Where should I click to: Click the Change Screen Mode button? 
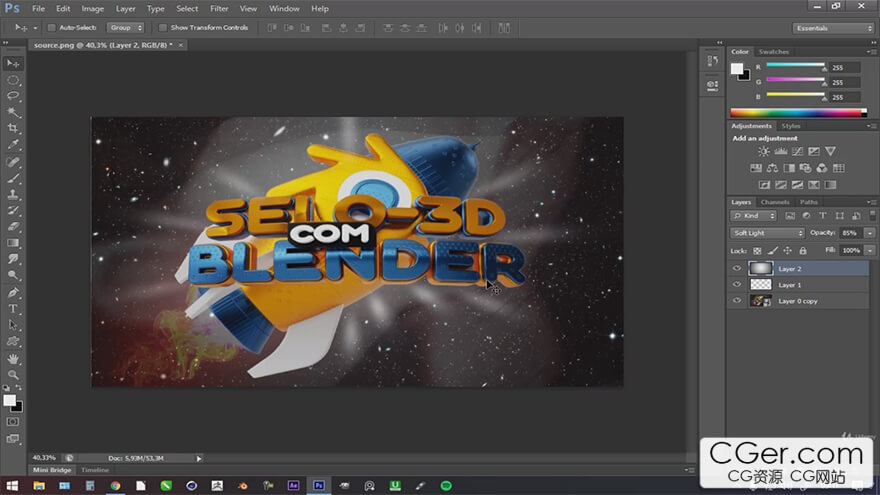(13, 439)
